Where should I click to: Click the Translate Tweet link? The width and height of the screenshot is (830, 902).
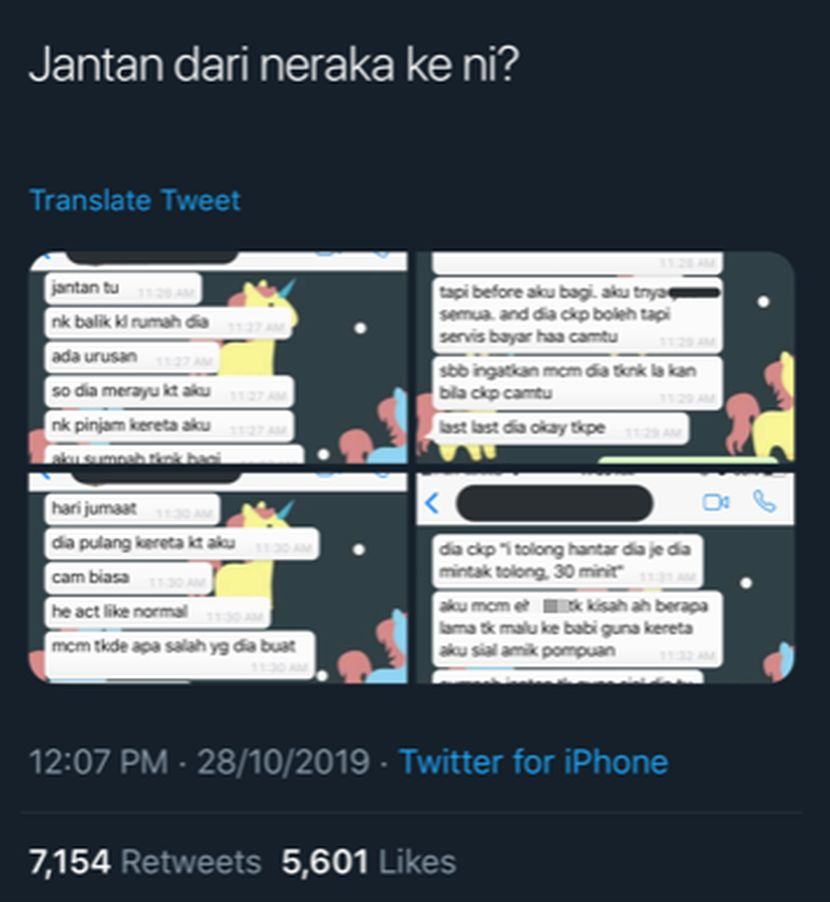[135, 200]
